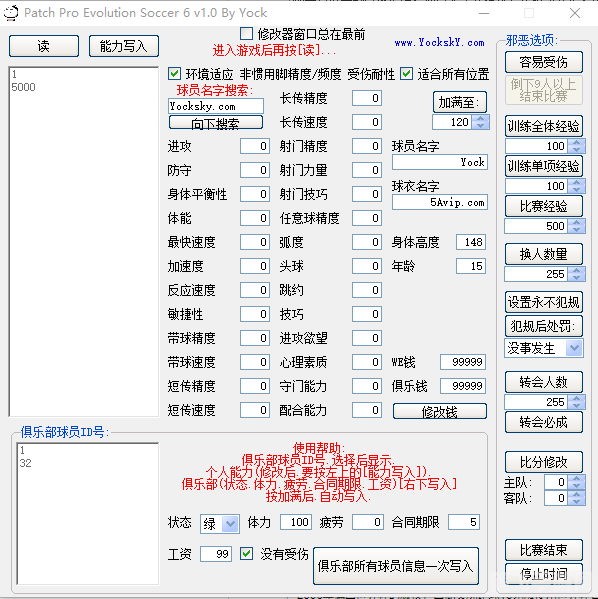Click the 设置永不犯规 button
Screen dimensions: 598x599
tap(544, 302)
